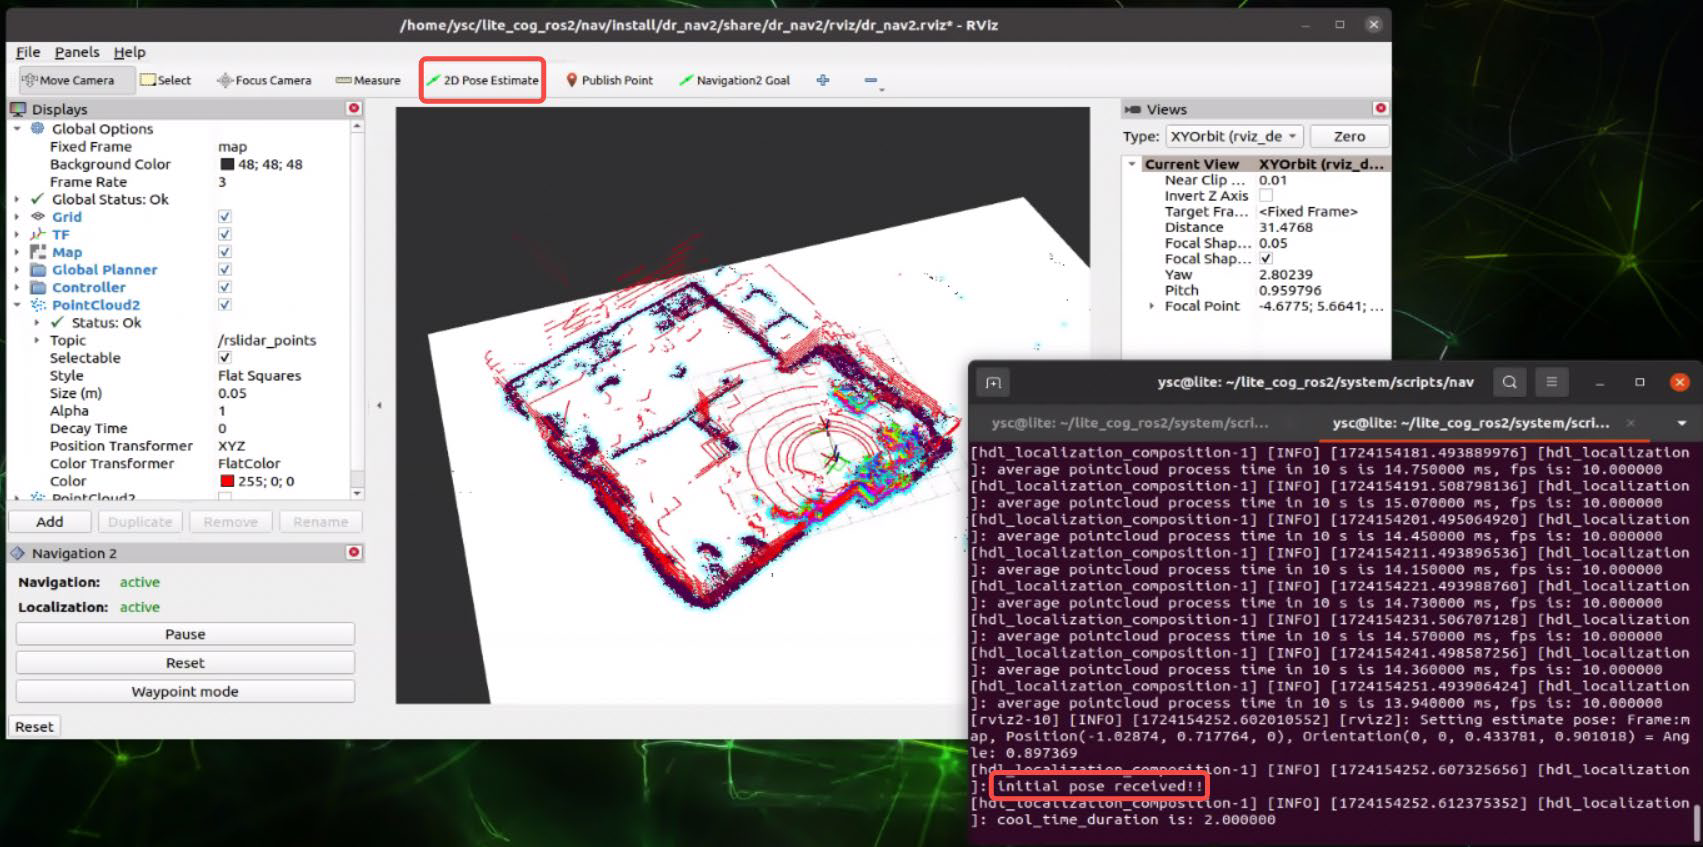Open search in the terminal window
The height and width of the screenshot is (847, 1703).
(x=1510, y=382)
